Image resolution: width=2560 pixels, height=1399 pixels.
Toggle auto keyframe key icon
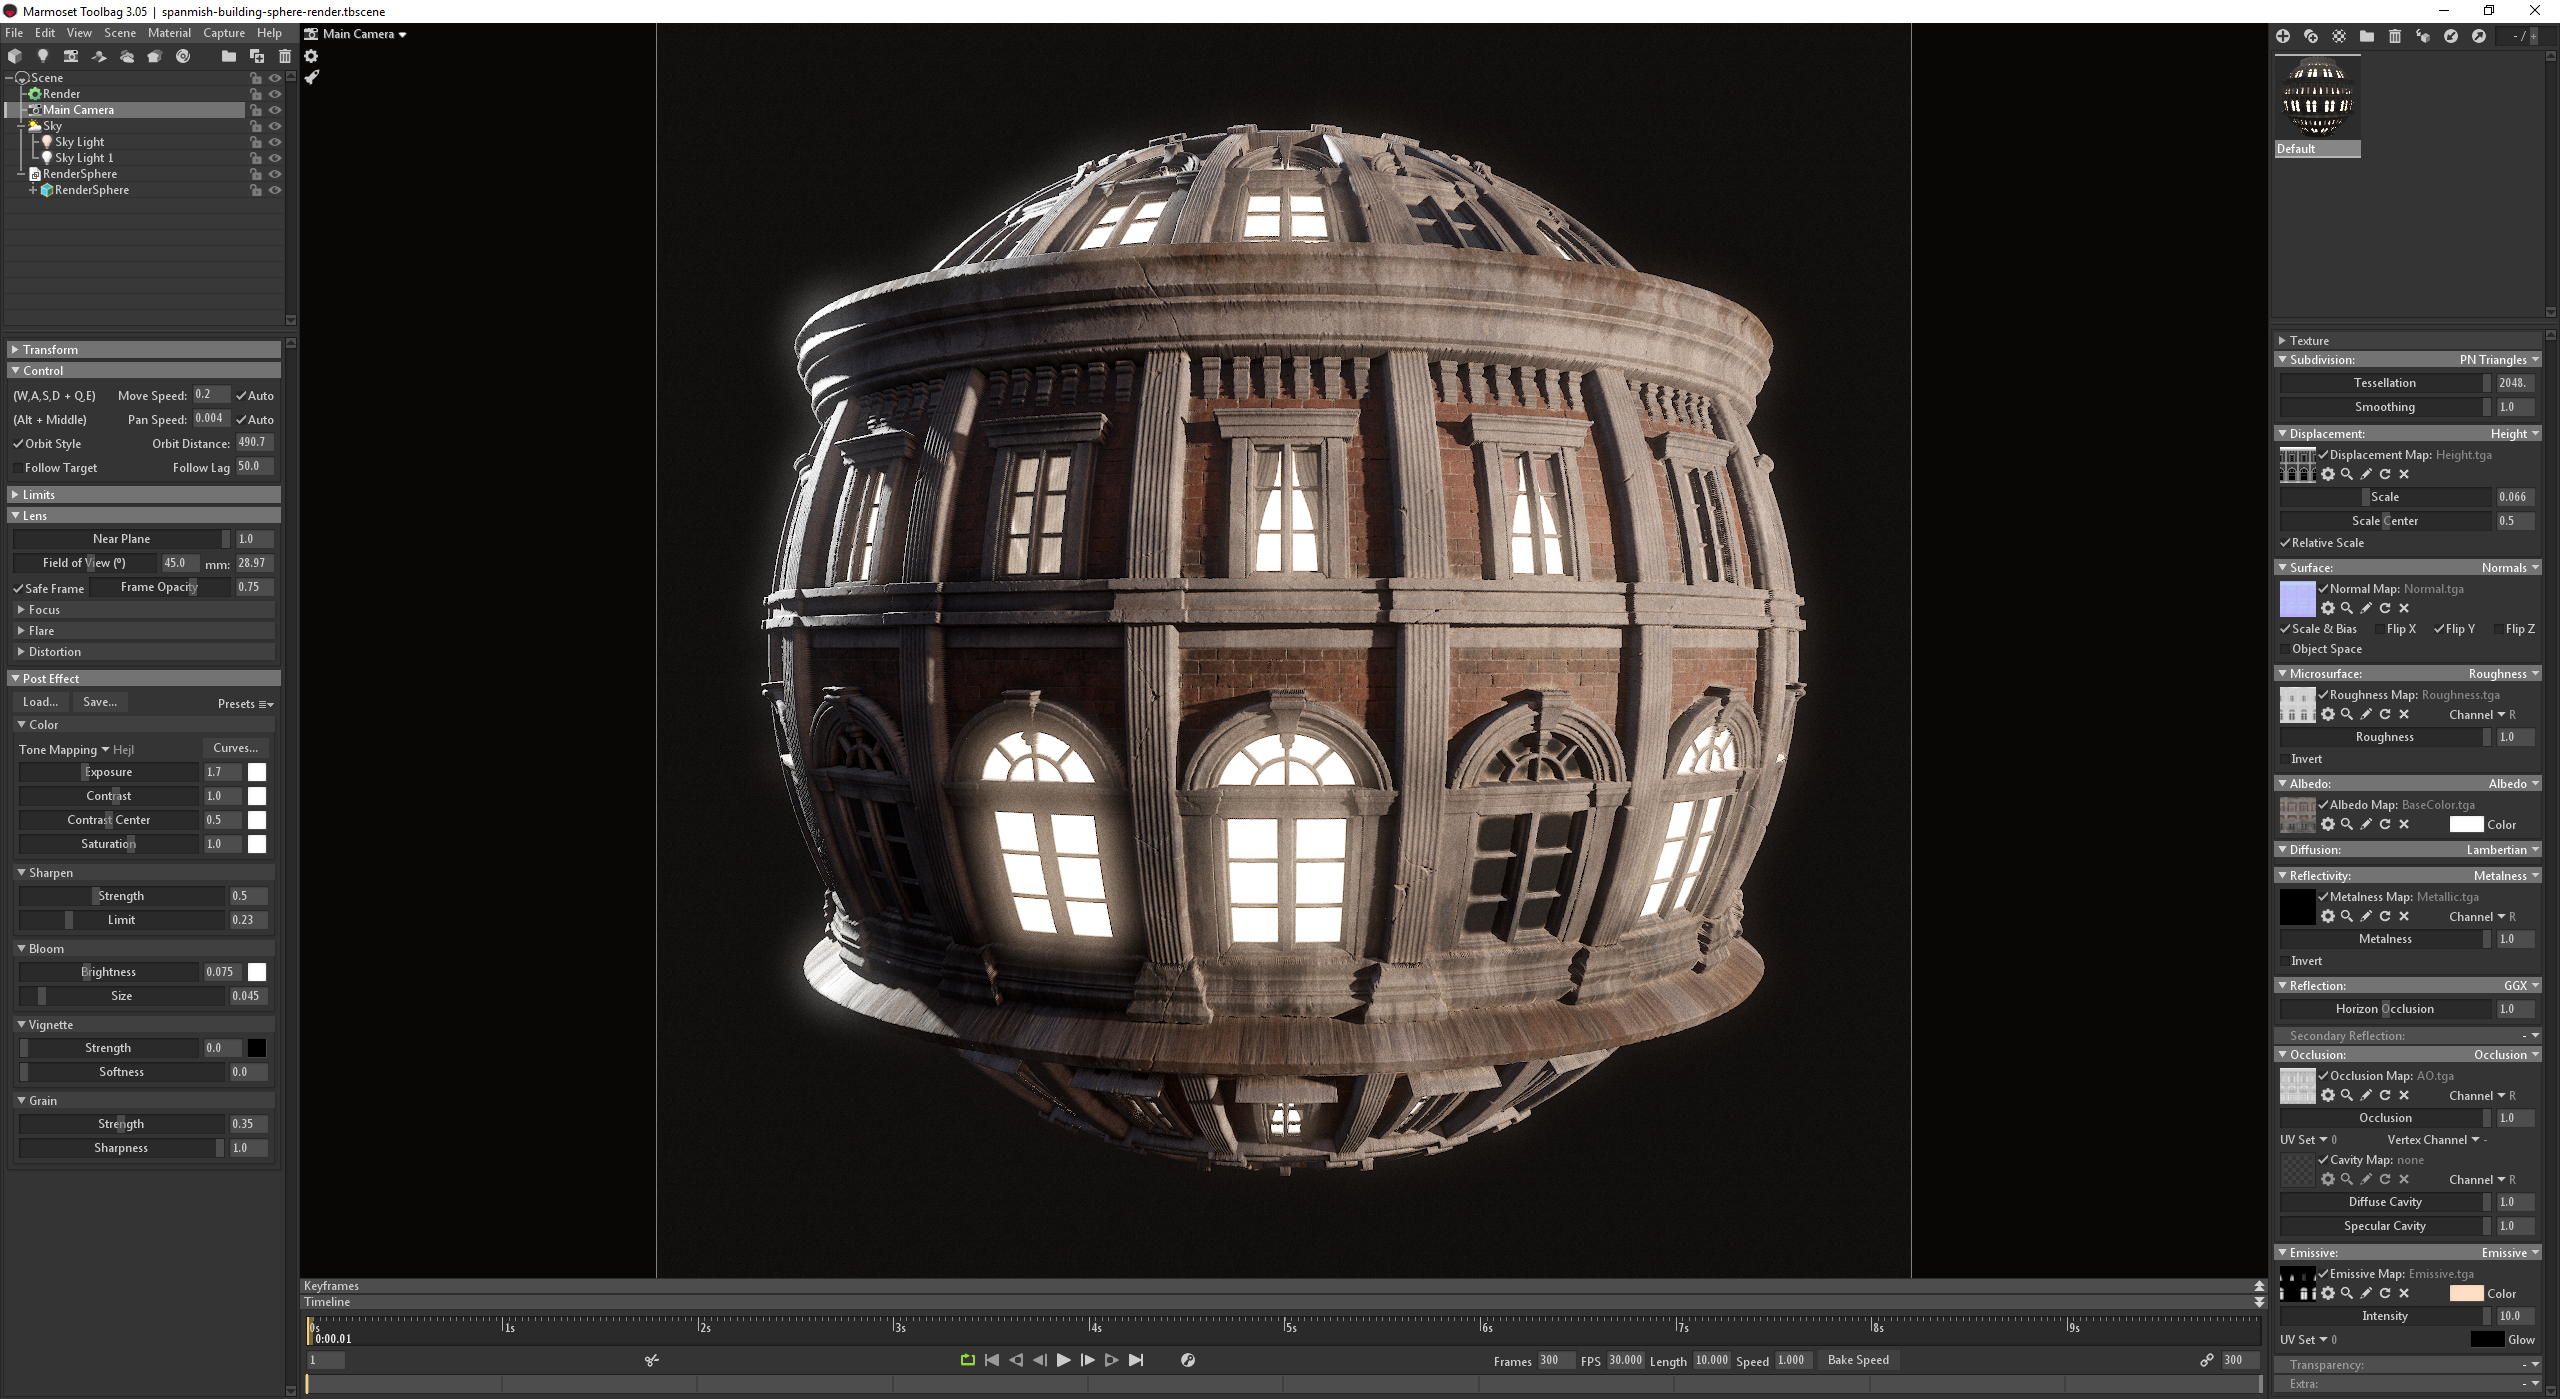coord(1188,1360)
